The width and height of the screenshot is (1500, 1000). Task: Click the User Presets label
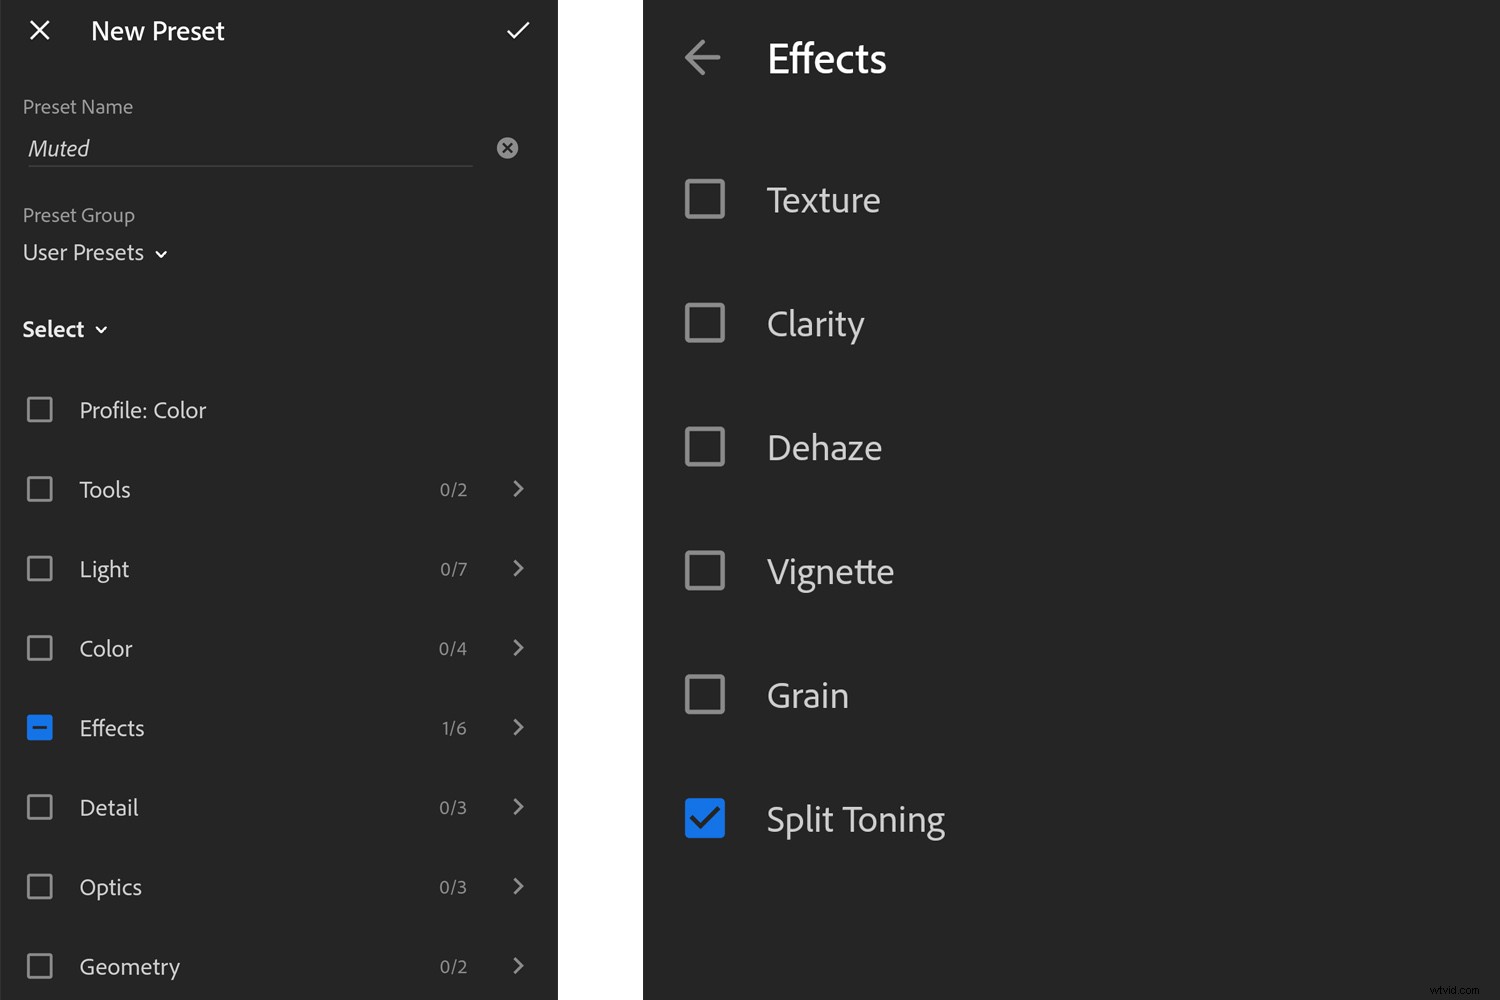pos(83,252)
